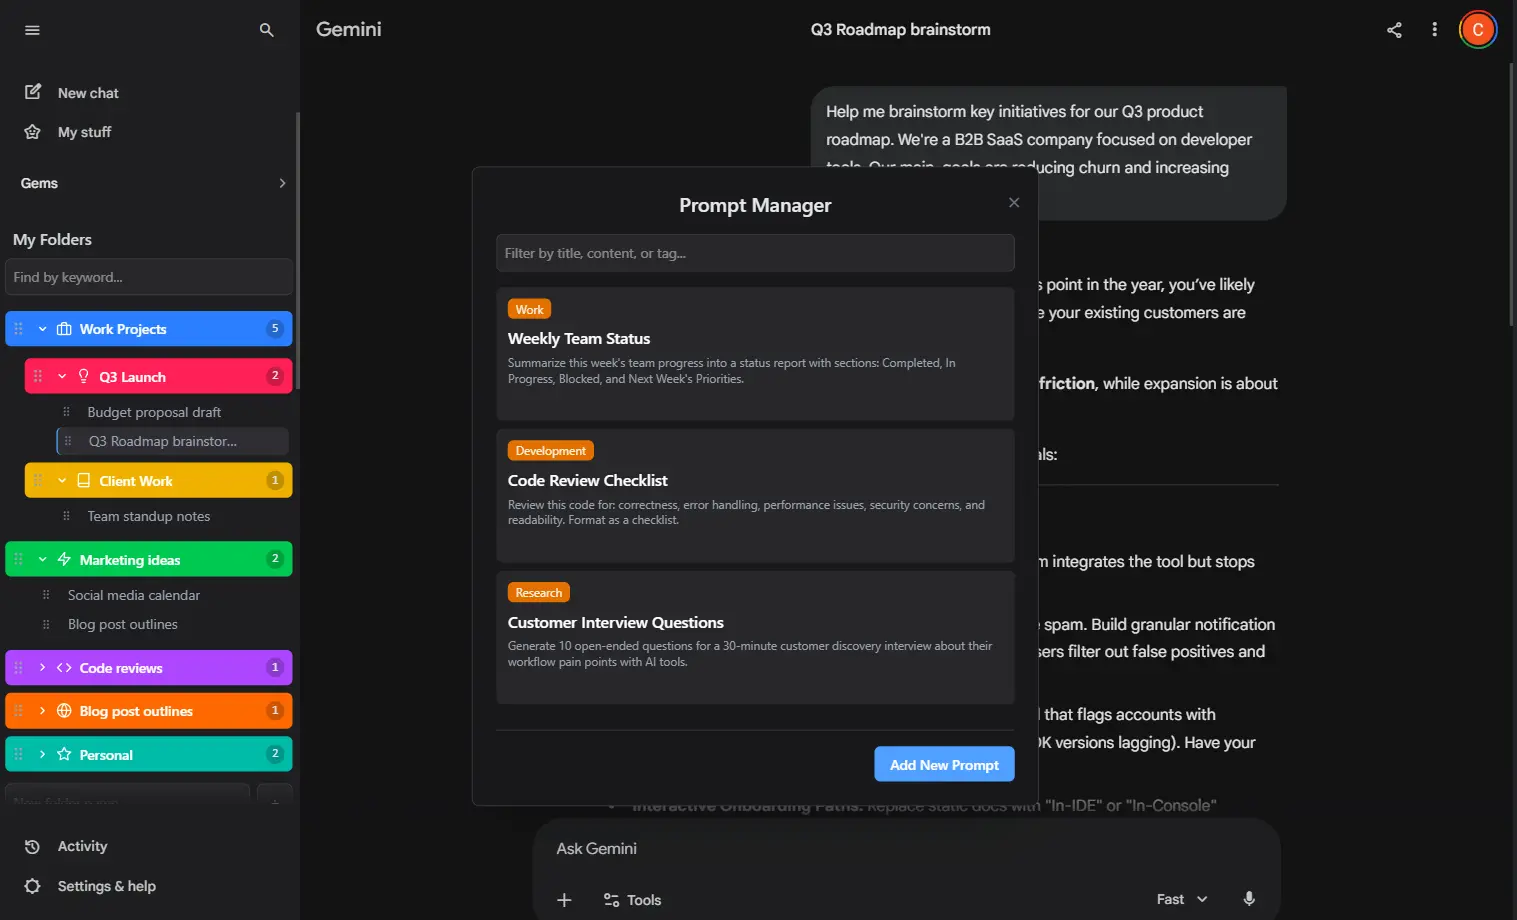Click the search icon in the sidebar

pos(266,30)
